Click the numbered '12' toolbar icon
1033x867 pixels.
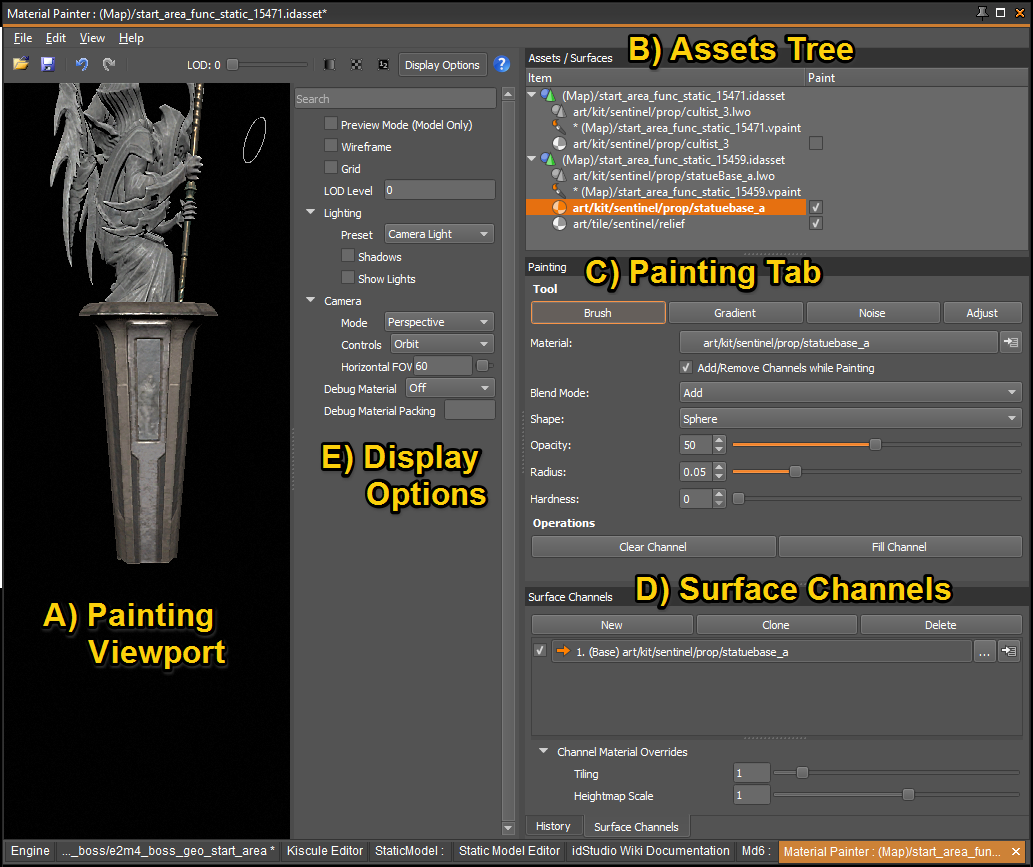(x=383, y=65)
